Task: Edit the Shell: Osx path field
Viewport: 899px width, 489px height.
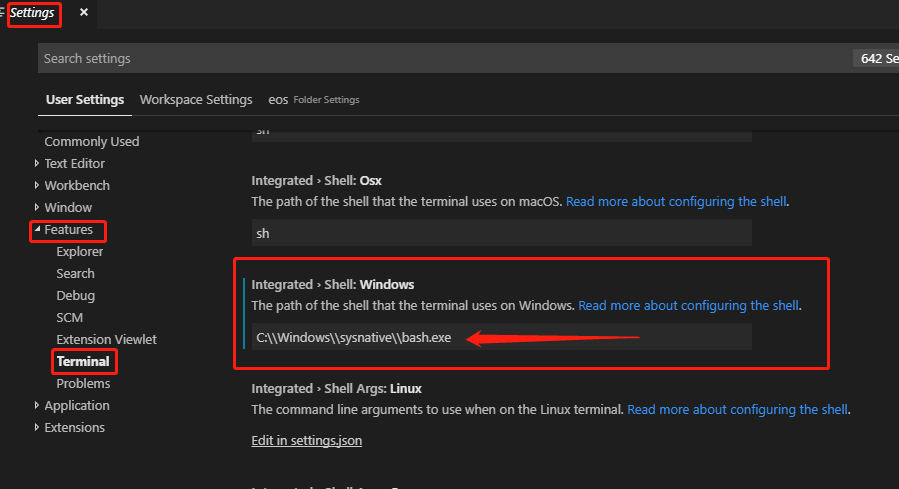Action: click(x=502, y=233)
